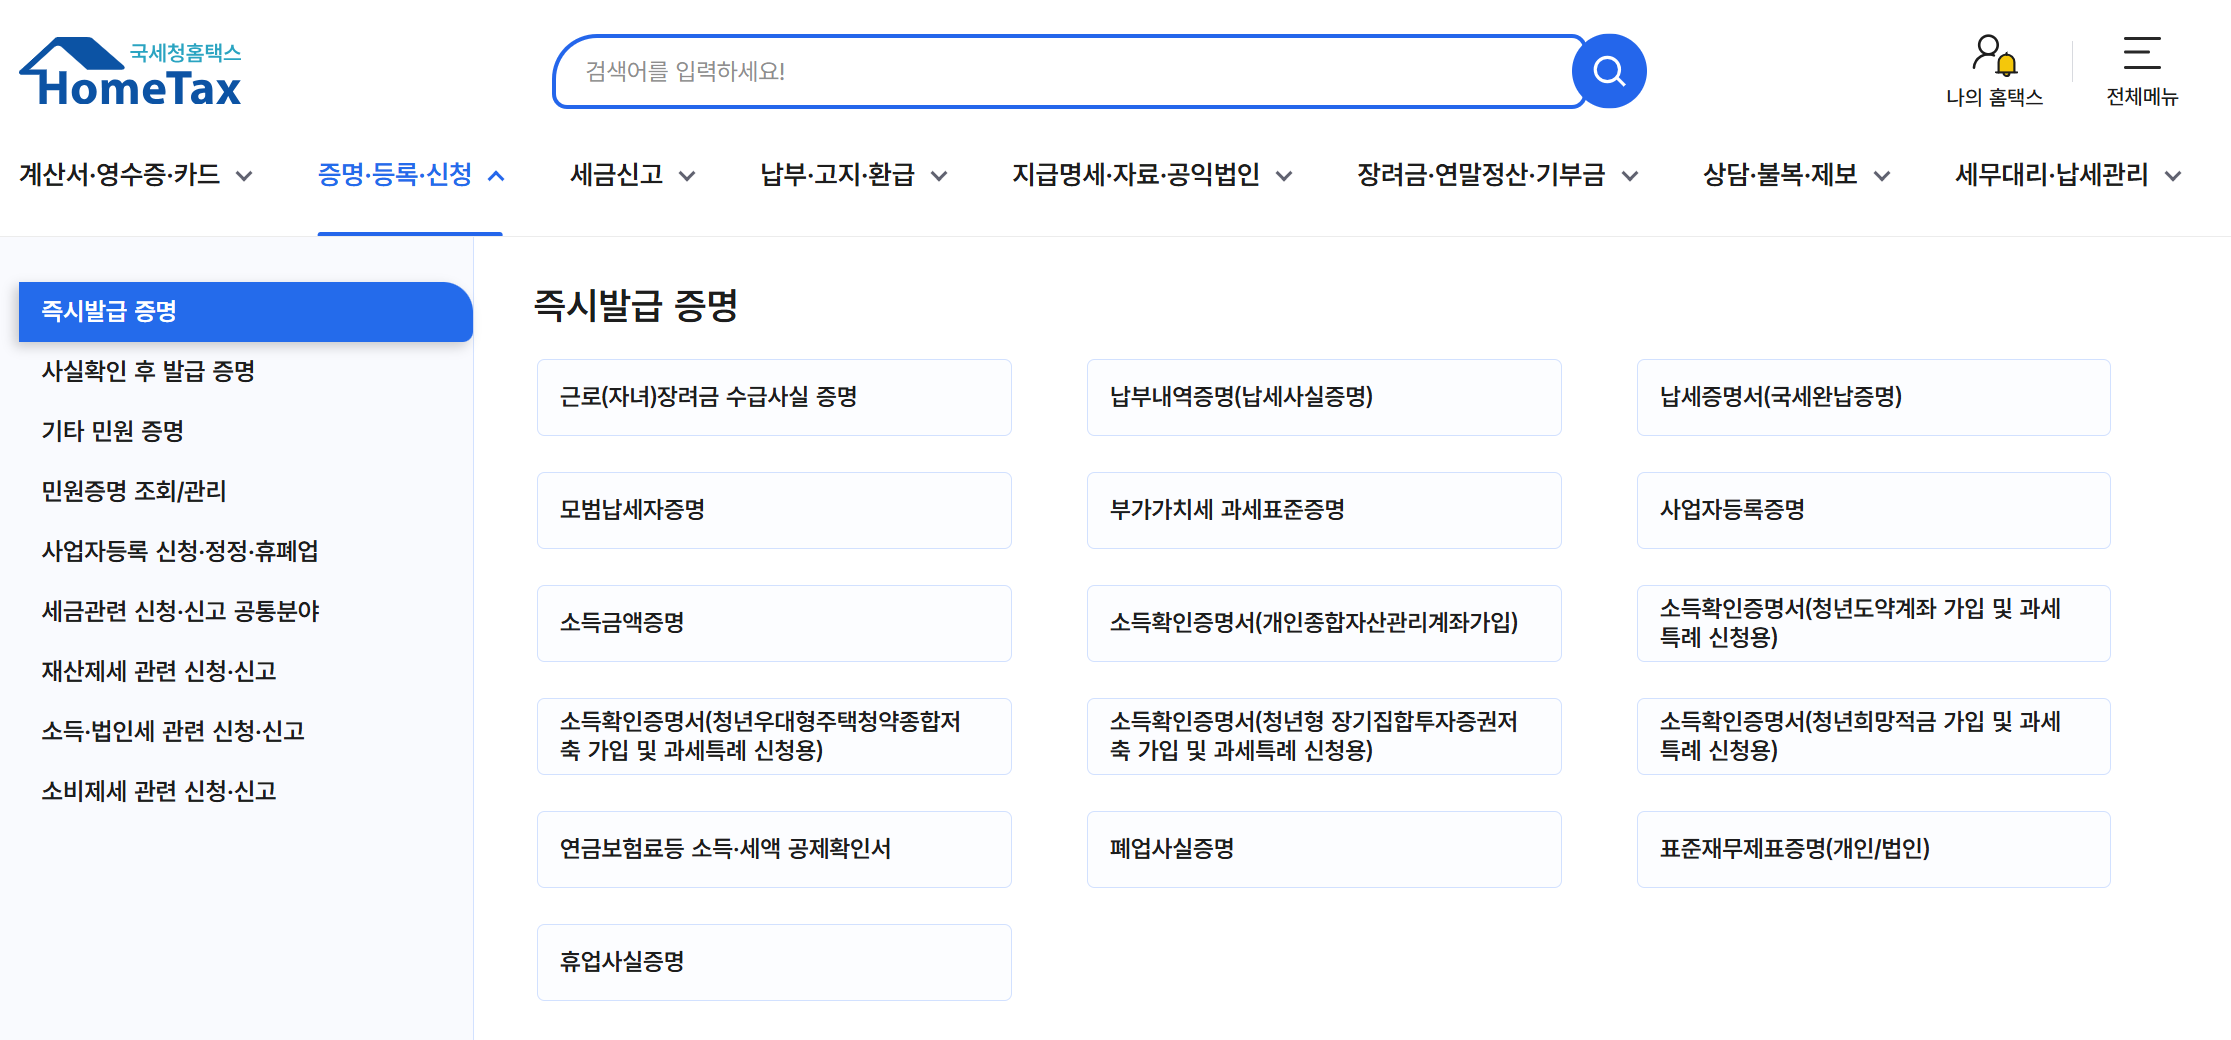
Task: Open 납세증명서(국세완납증명) card
Action: click(x=1873, y=397)
